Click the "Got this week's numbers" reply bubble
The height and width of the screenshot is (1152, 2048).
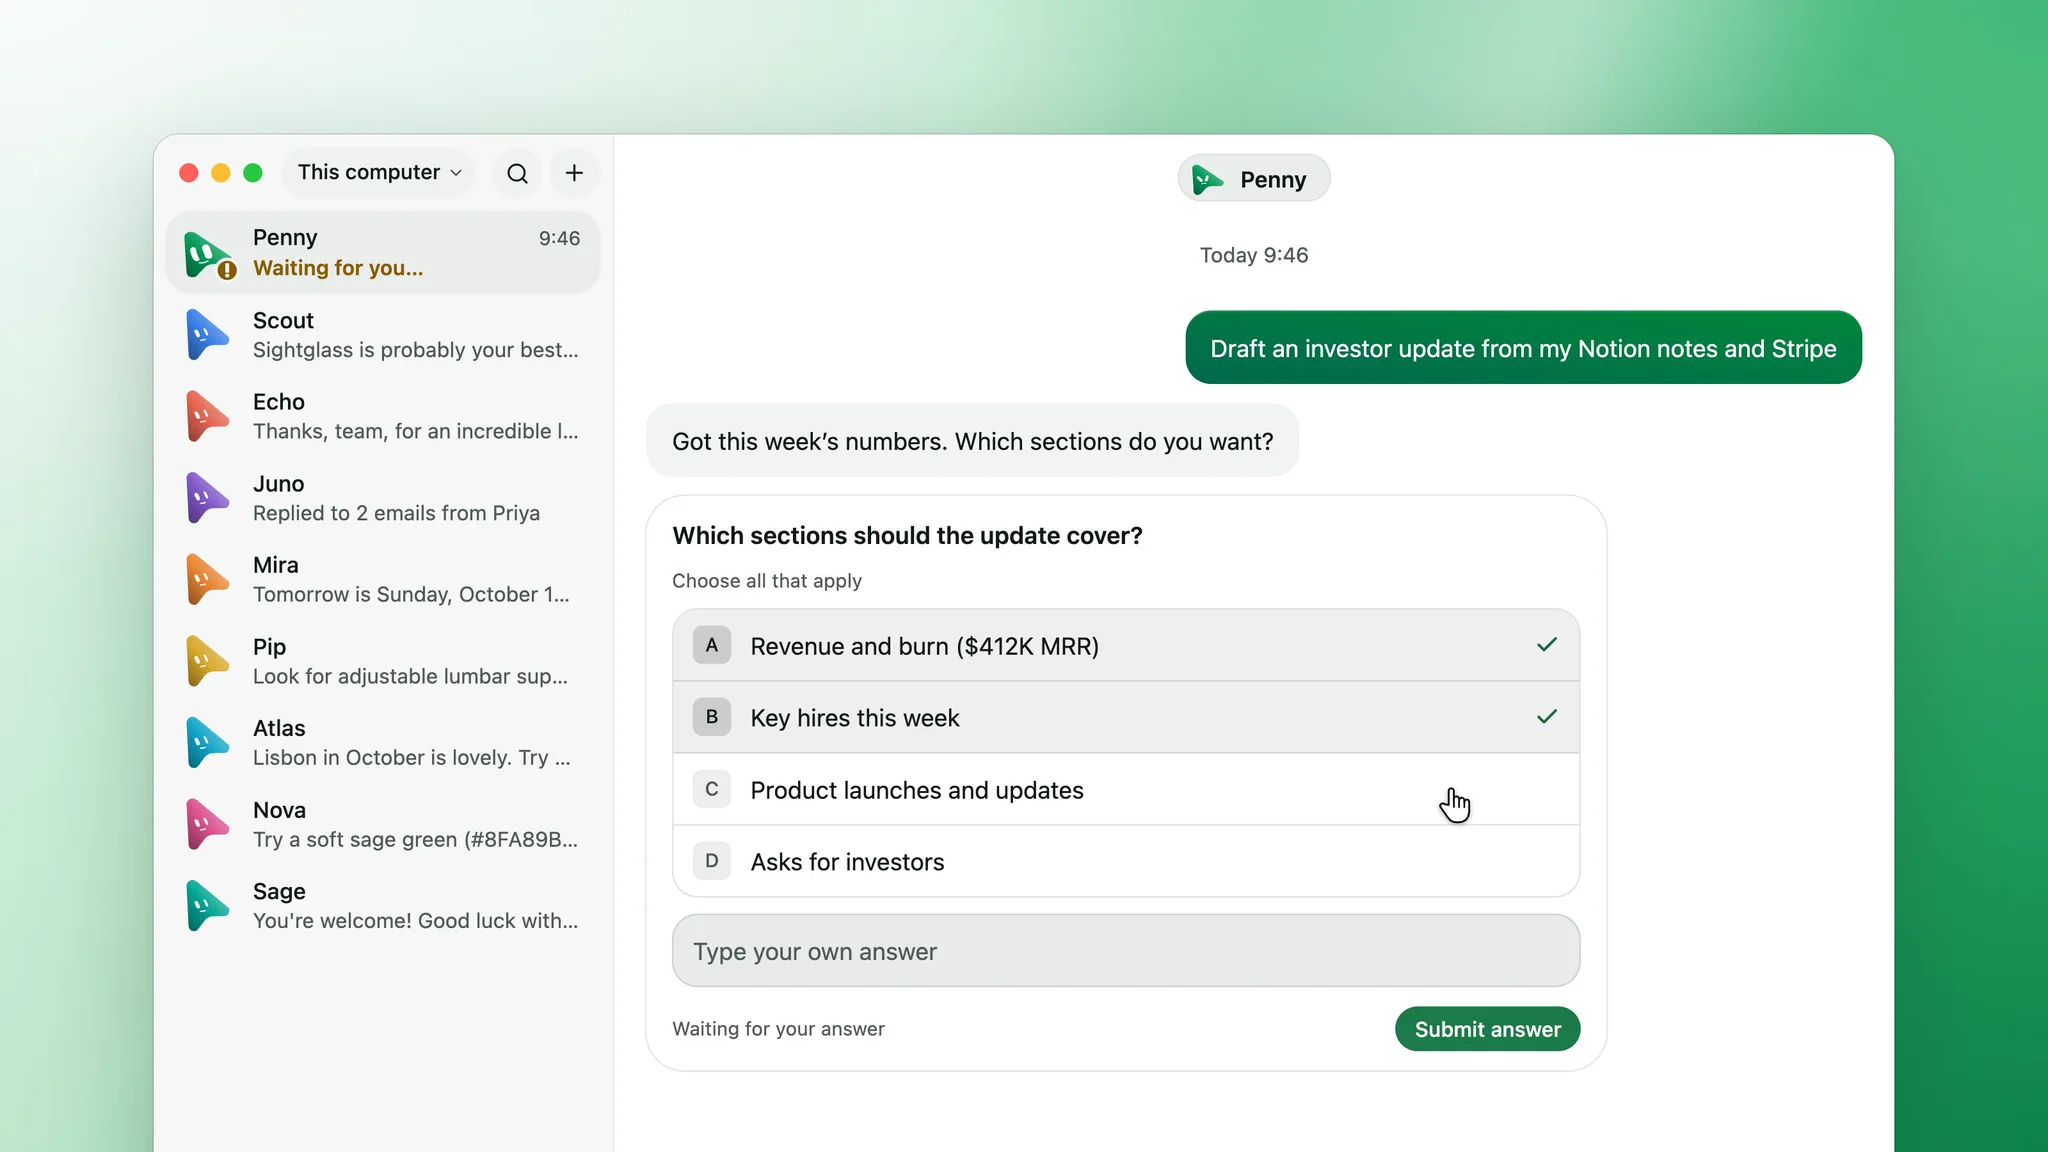pos(972,441)
